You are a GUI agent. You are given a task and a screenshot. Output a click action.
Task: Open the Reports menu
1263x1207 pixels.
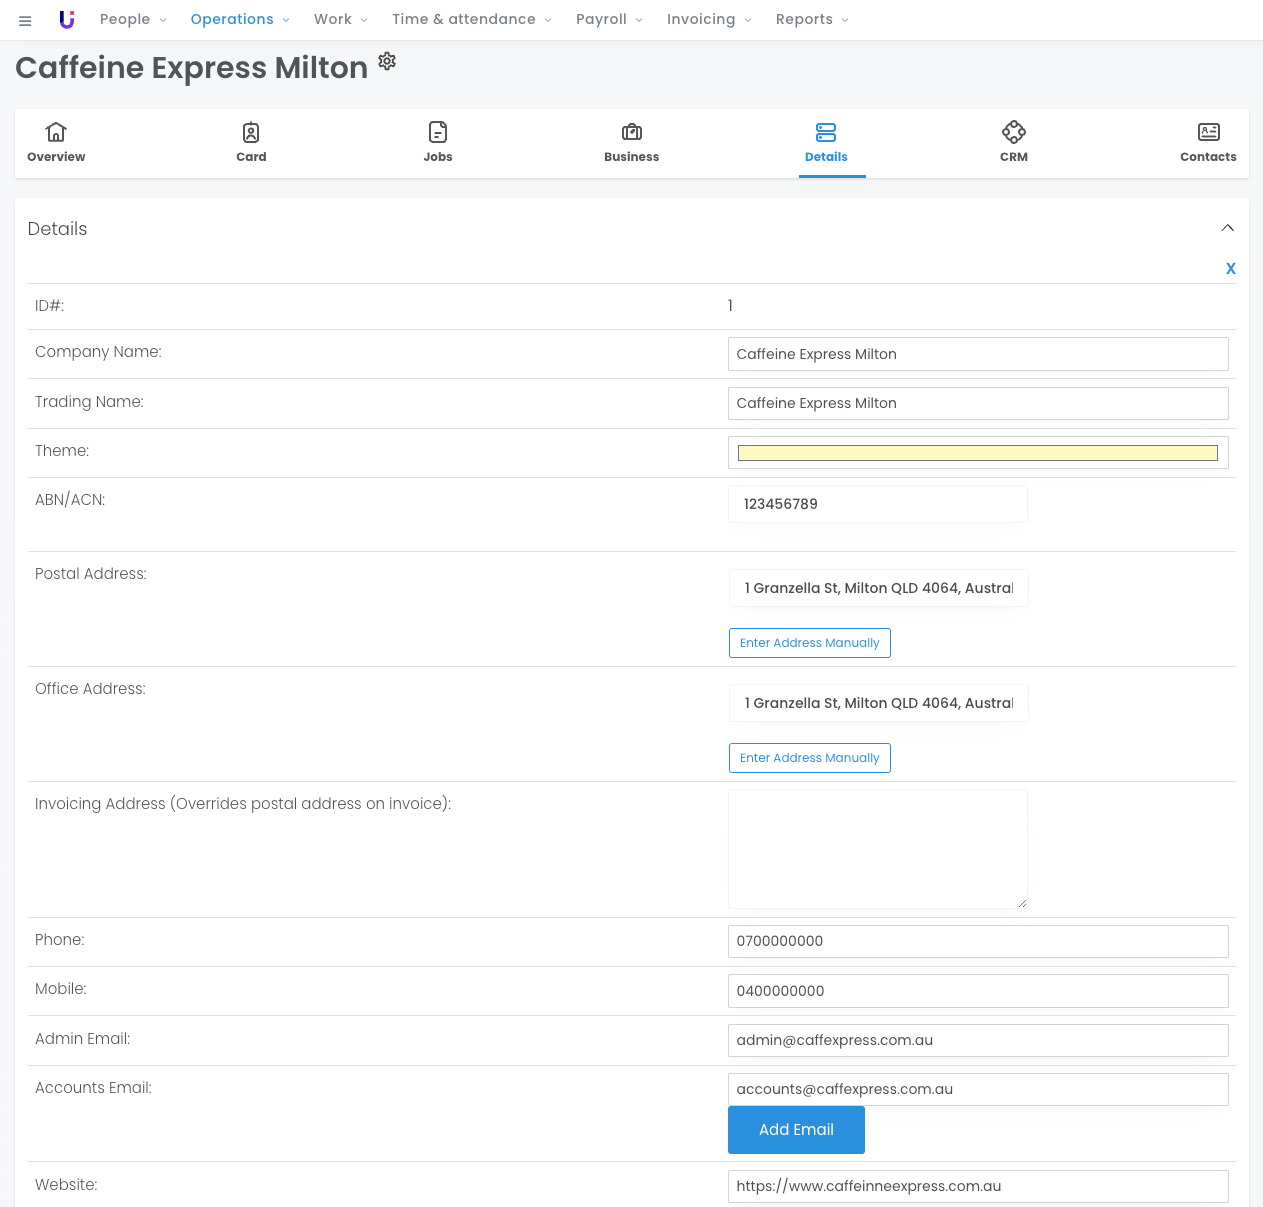click(812, 20)
